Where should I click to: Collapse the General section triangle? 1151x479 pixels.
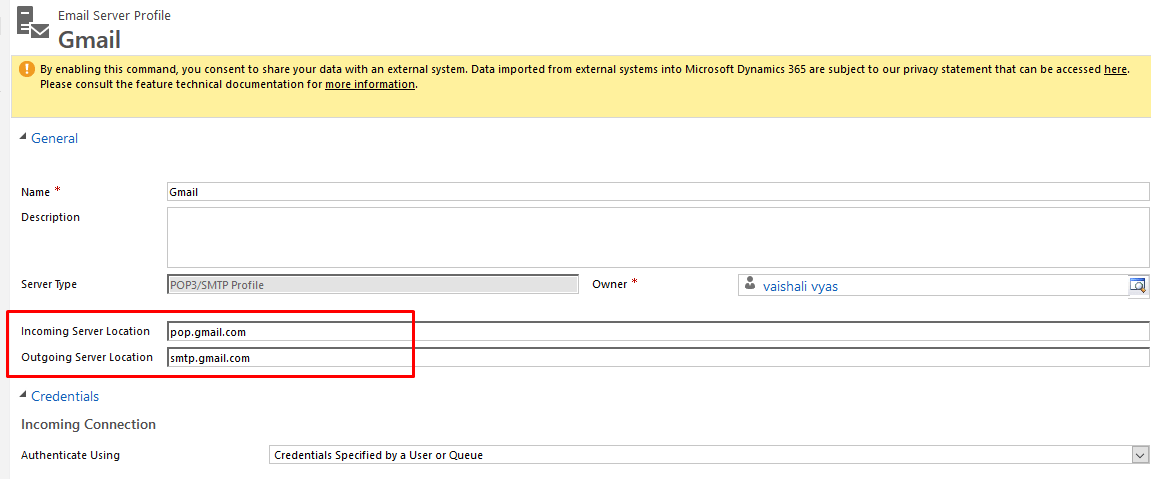tap(24, 138)
